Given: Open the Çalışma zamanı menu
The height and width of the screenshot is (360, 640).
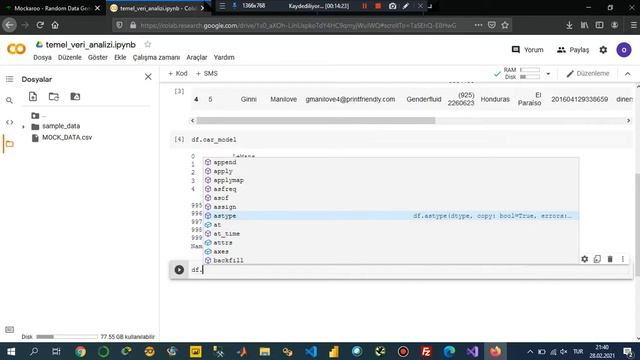Looking at the screenshot, I should click(156, 58).
